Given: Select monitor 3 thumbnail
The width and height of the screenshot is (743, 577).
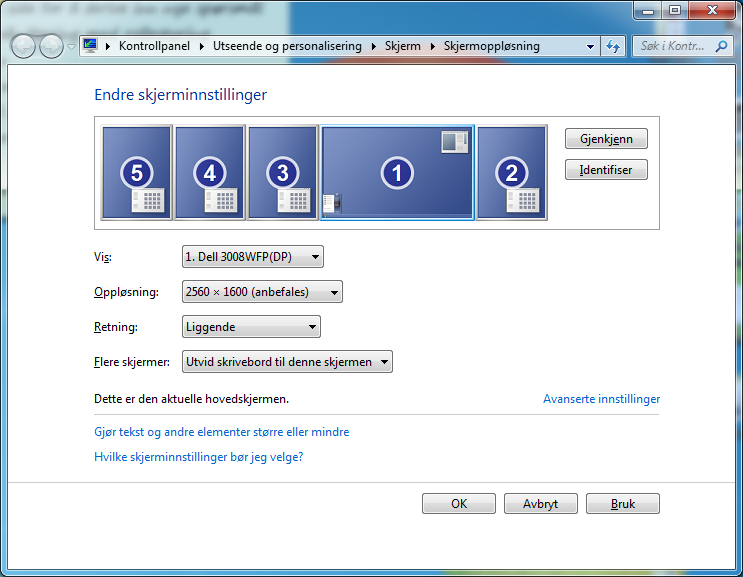Looking at the screenshot, I should click(x=282, y=172).
